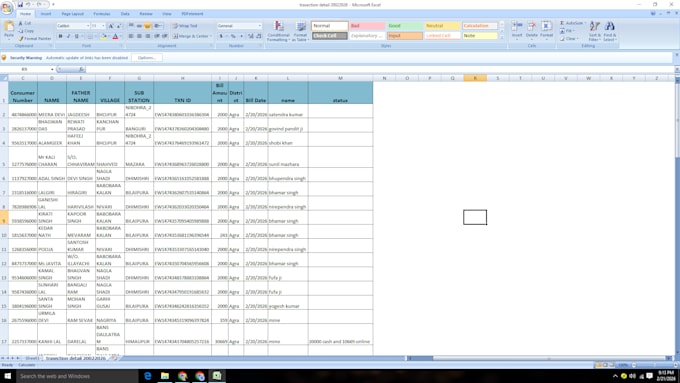
Task: Switch to the Page Layout ribbon tab
Action: point(72,14)
